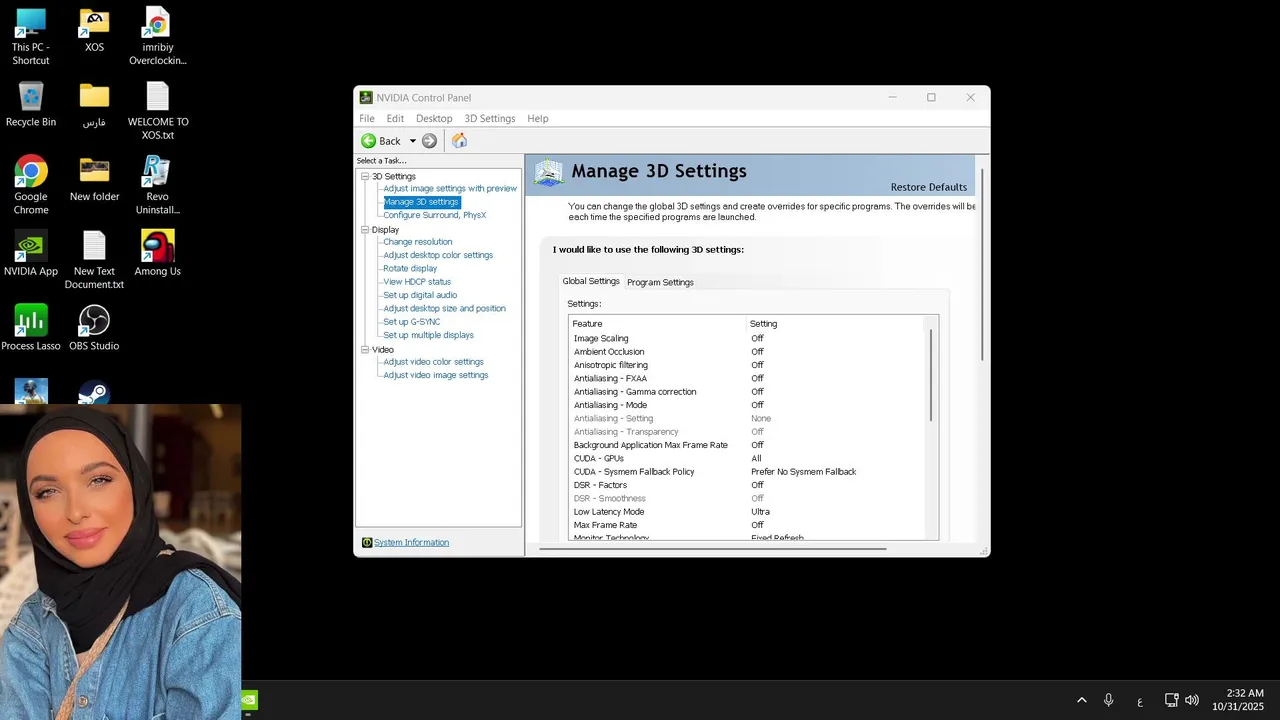This screenshot has height=720, width=1280.
Task: Click the network tray icon
Action: click(1171, 700)
